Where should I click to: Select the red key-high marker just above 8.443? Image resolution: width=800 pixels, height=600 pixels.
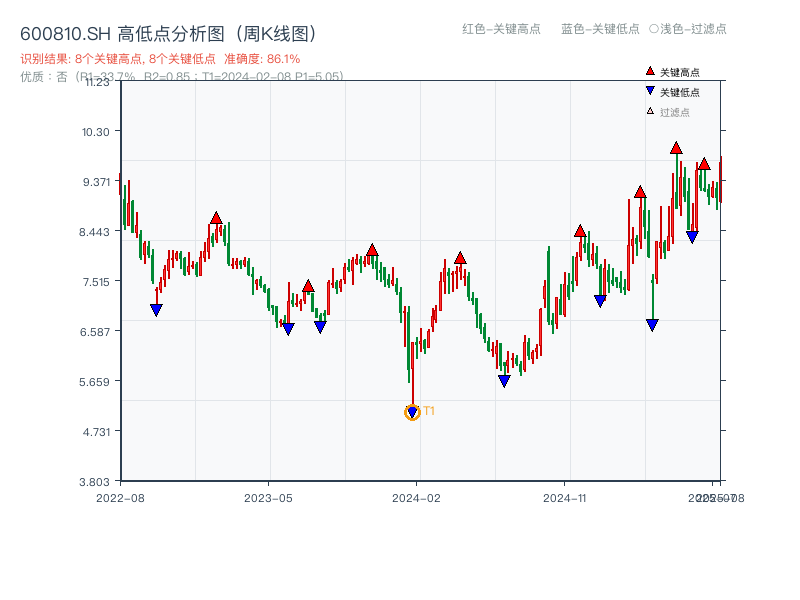tap(216, 218)
